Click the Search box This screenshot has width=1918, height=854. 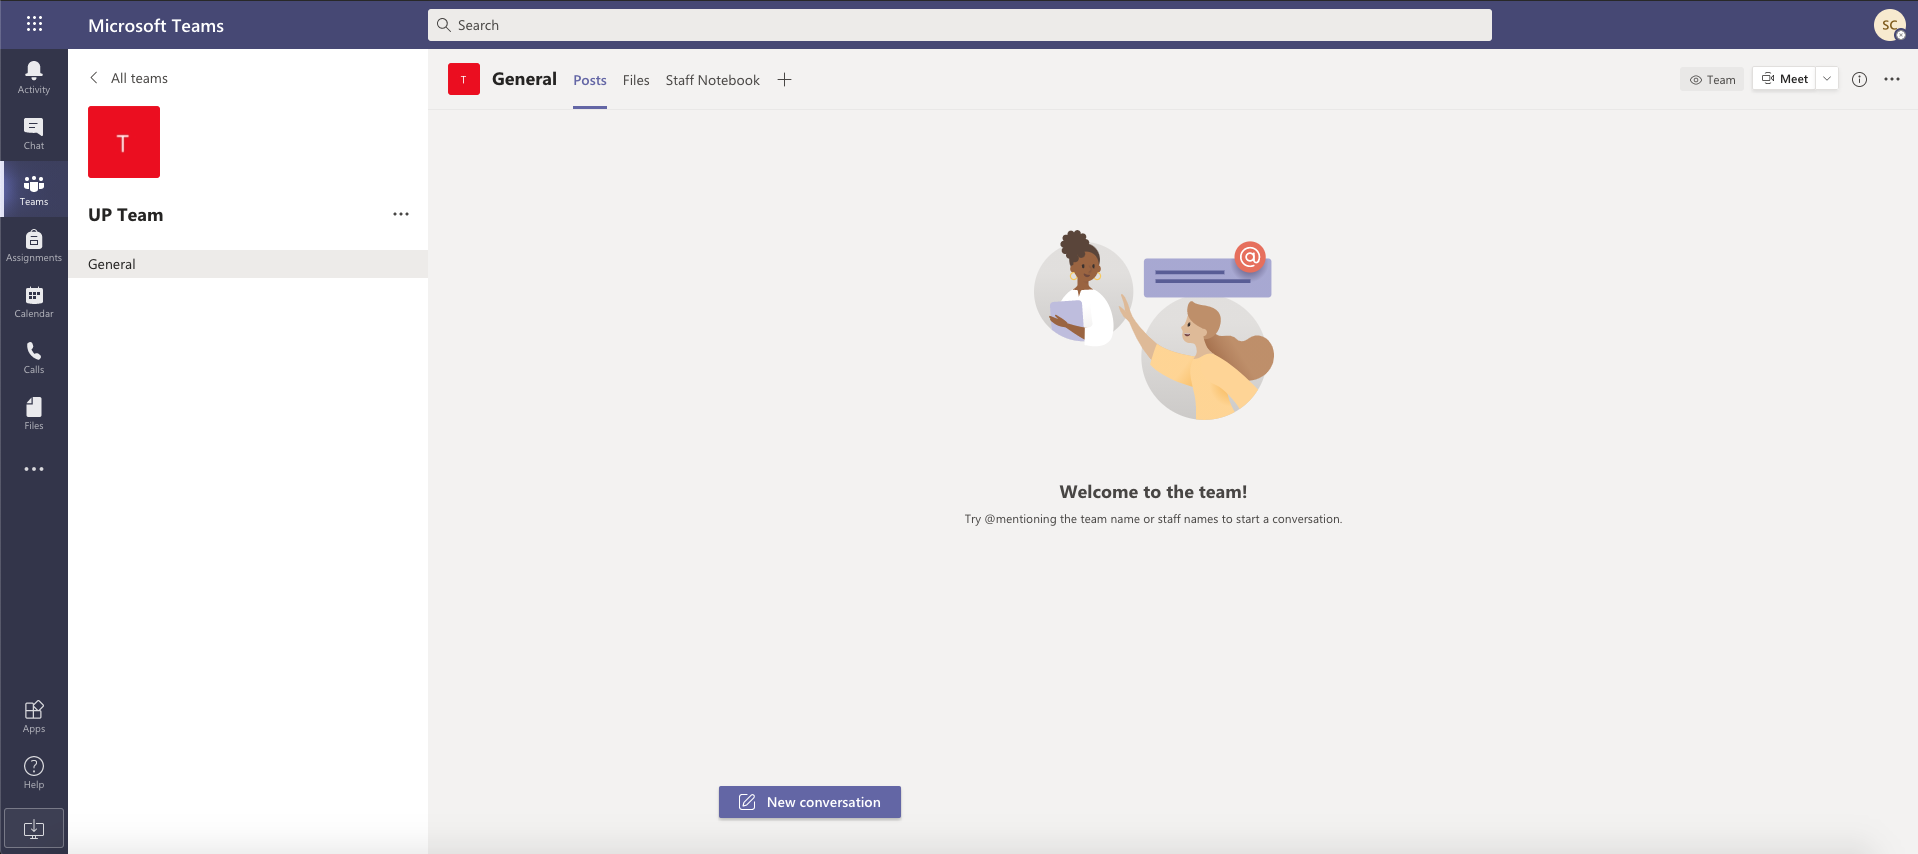960,25
